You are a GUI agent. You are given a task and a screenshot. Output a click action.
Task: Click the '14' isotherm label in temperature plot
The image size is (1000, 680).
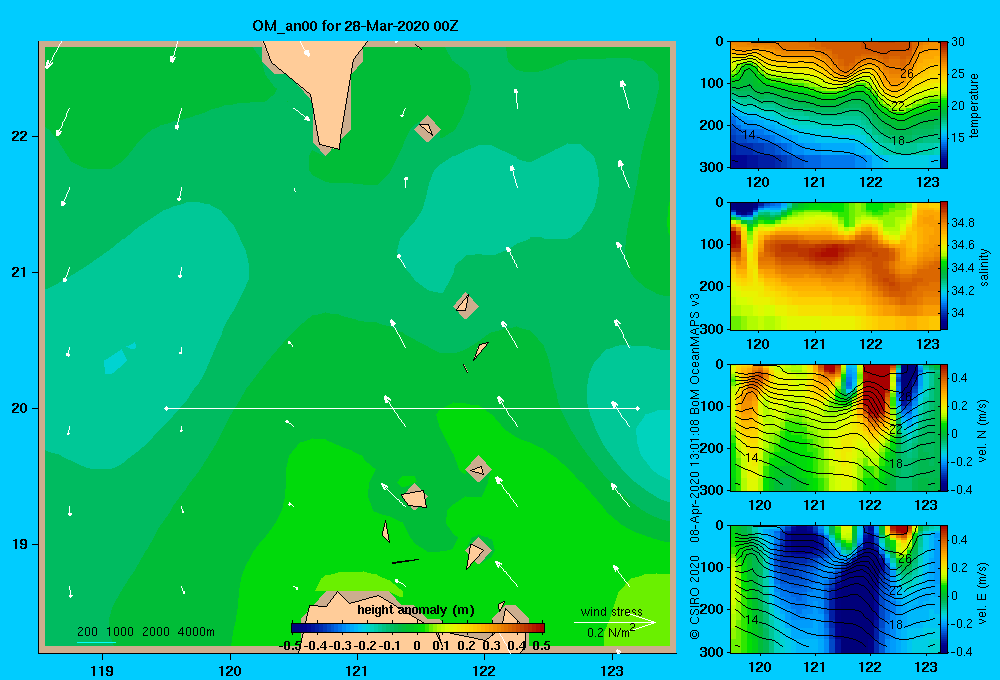point(749,135)
